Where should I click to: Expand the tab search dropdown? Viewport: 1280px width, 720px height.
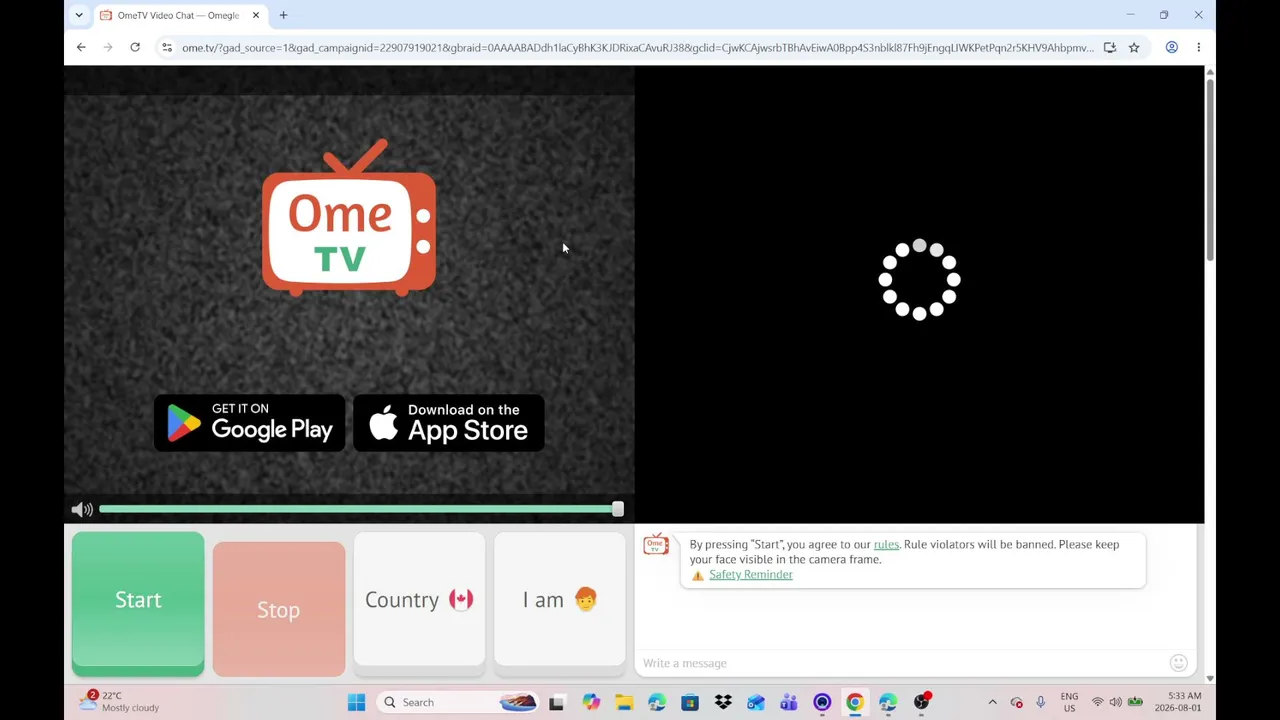[x=79, y=15]
